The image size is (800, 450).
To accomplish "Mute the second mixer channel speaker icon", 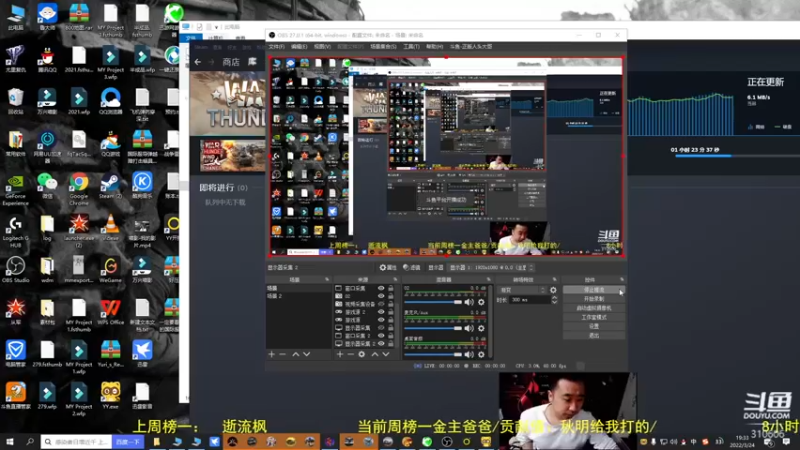I will (x=469, y=328).
